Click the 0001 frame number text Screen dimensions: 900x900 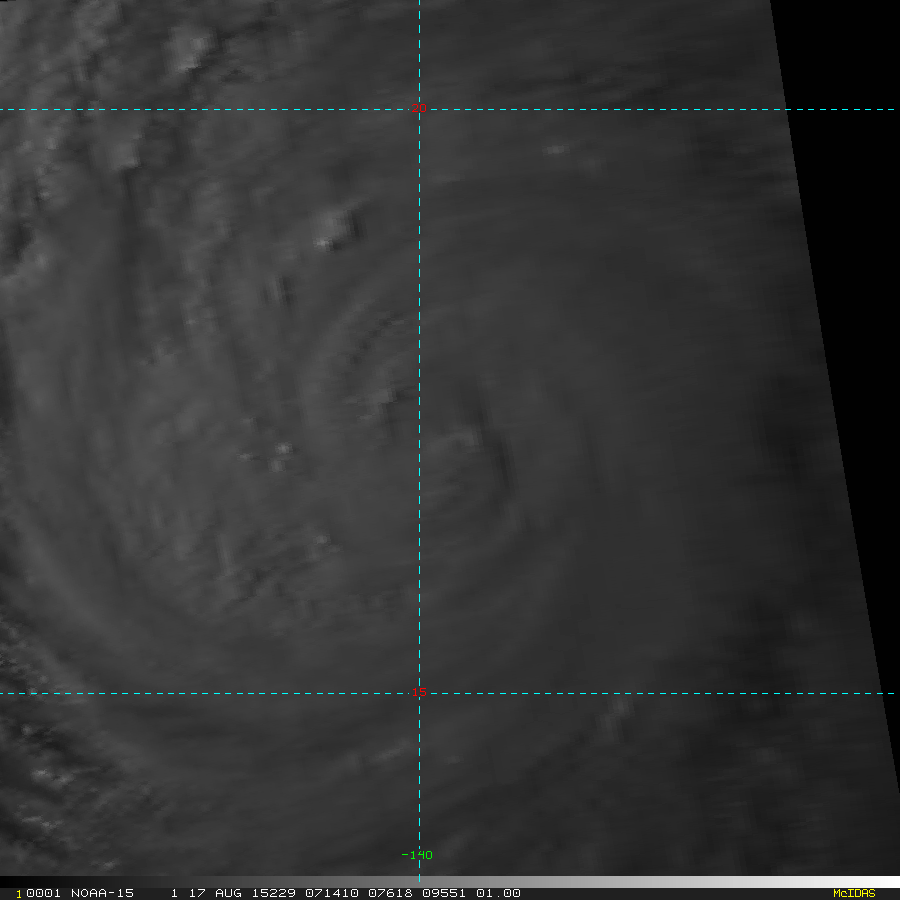coord(43,893)
